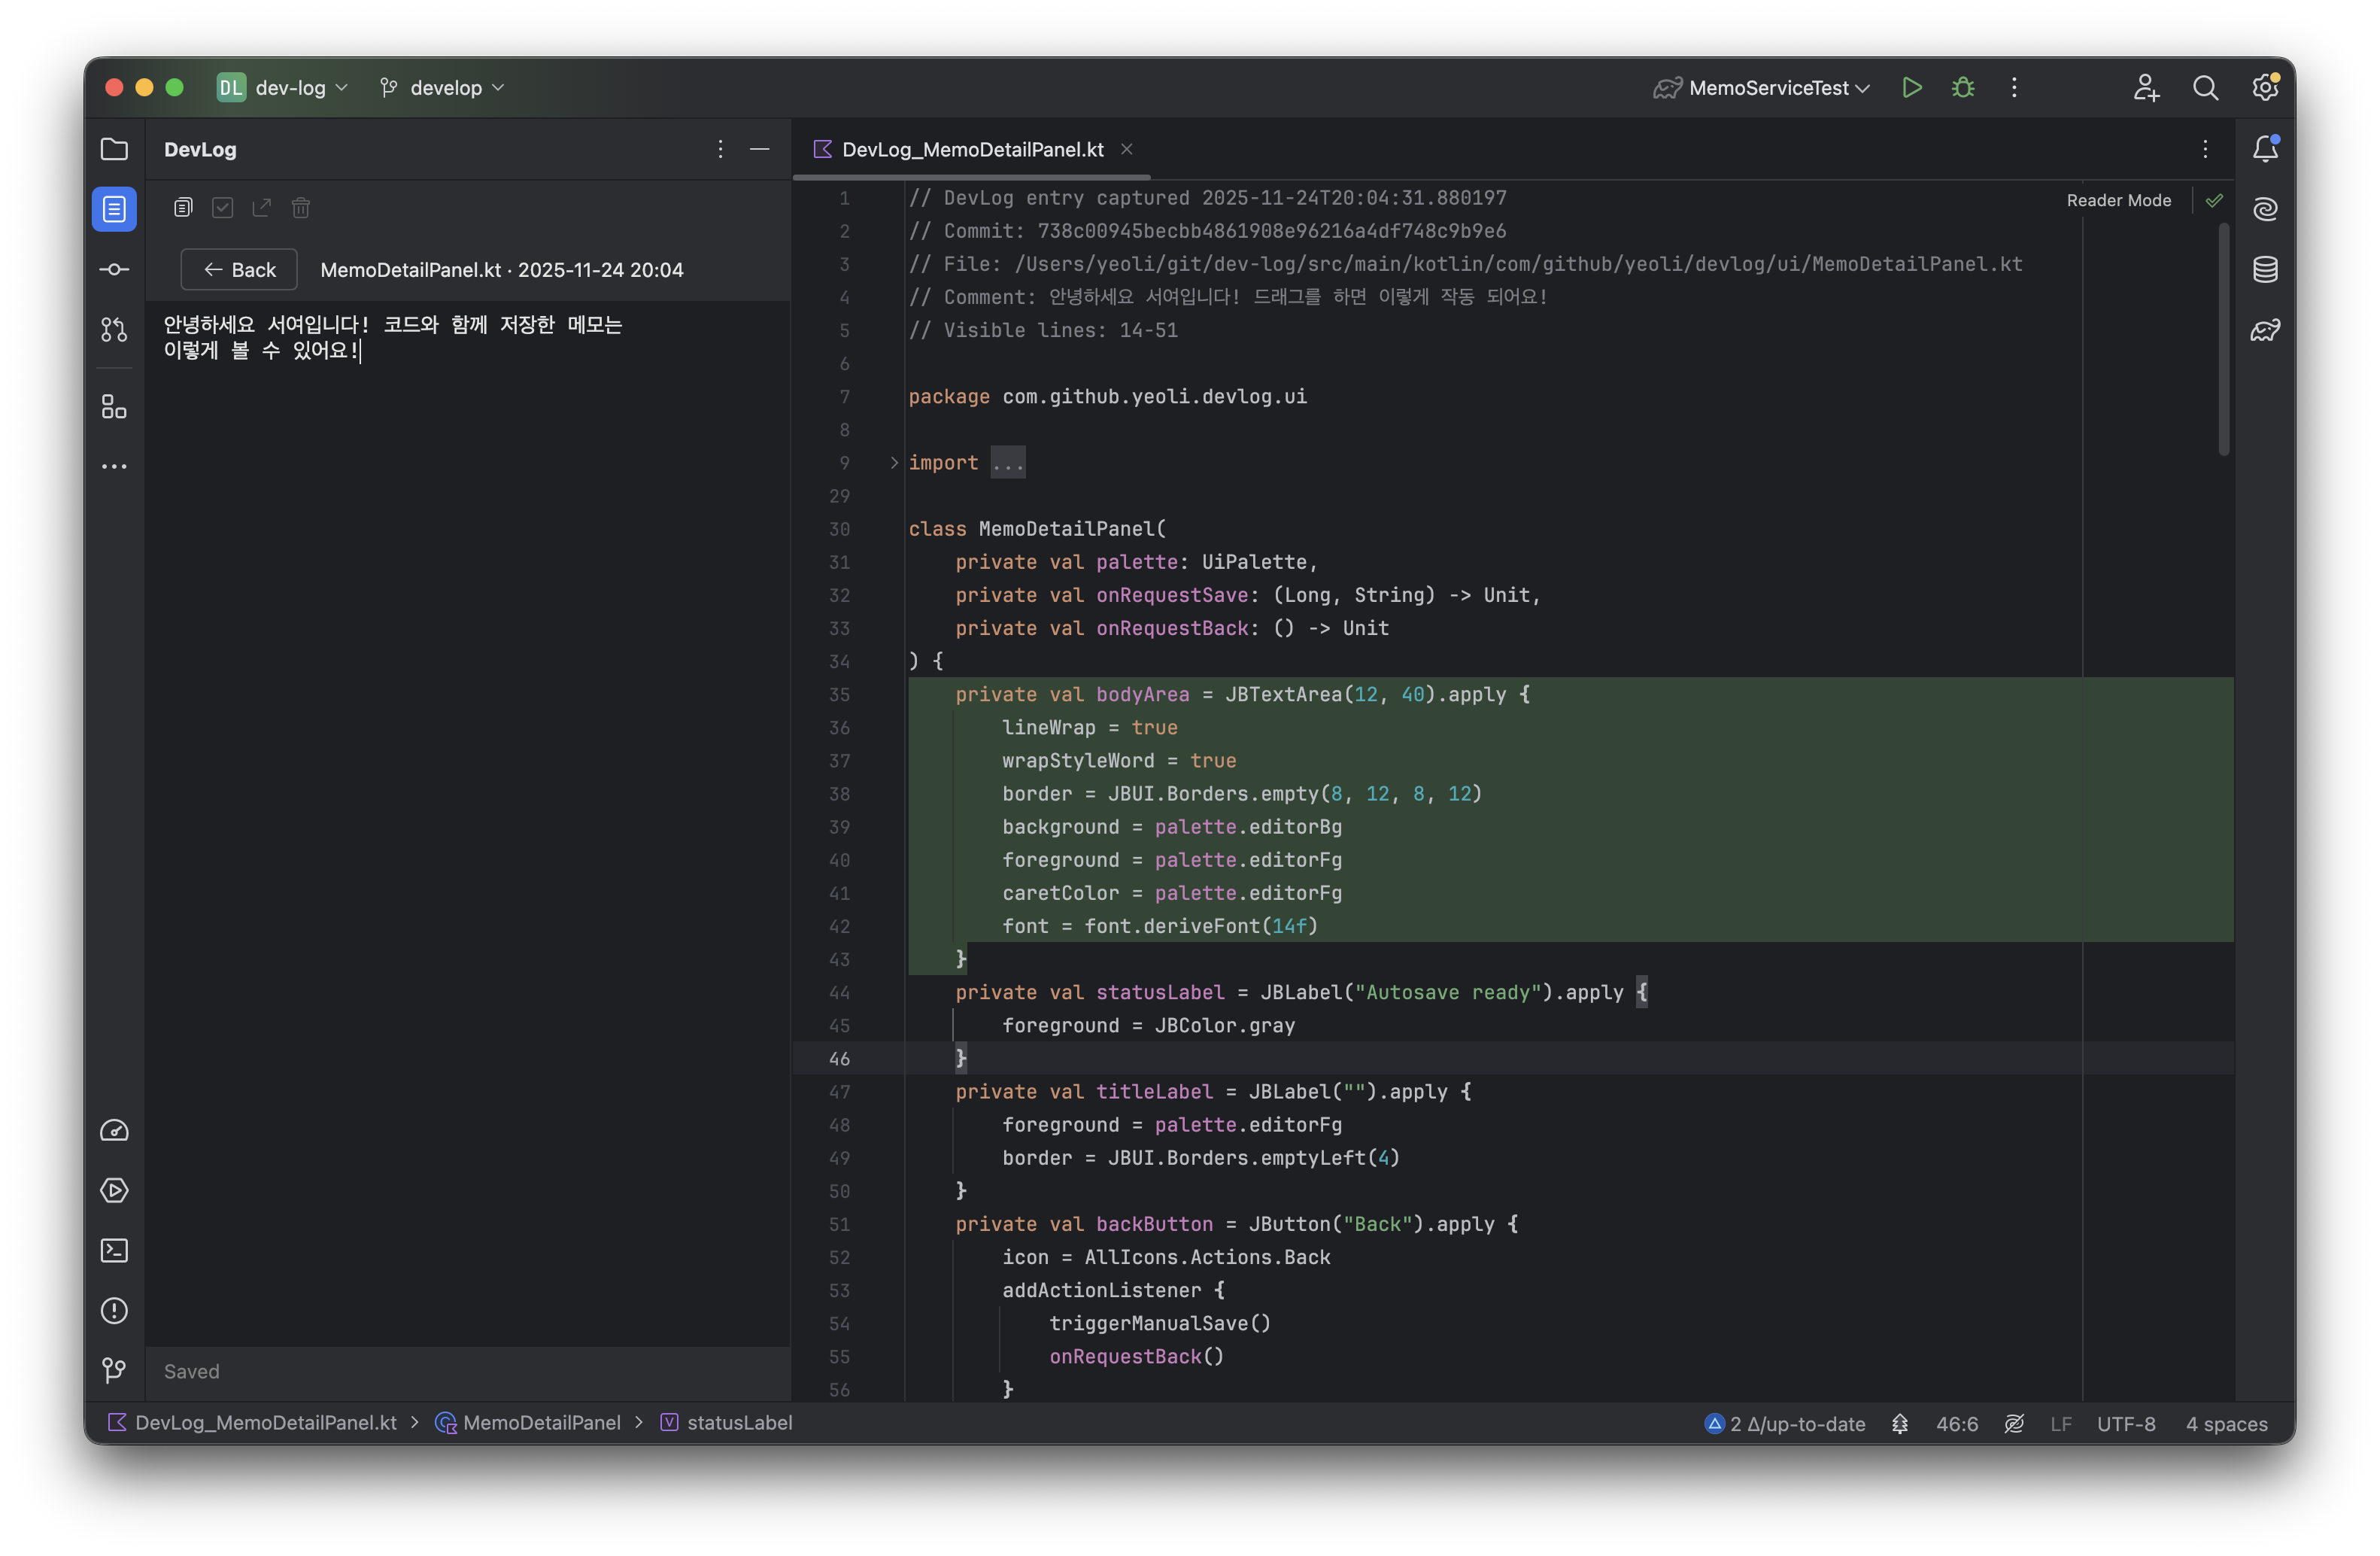Open the Project folder tool window
The height and width of the screenshot is (1556, 2380).
114,149
